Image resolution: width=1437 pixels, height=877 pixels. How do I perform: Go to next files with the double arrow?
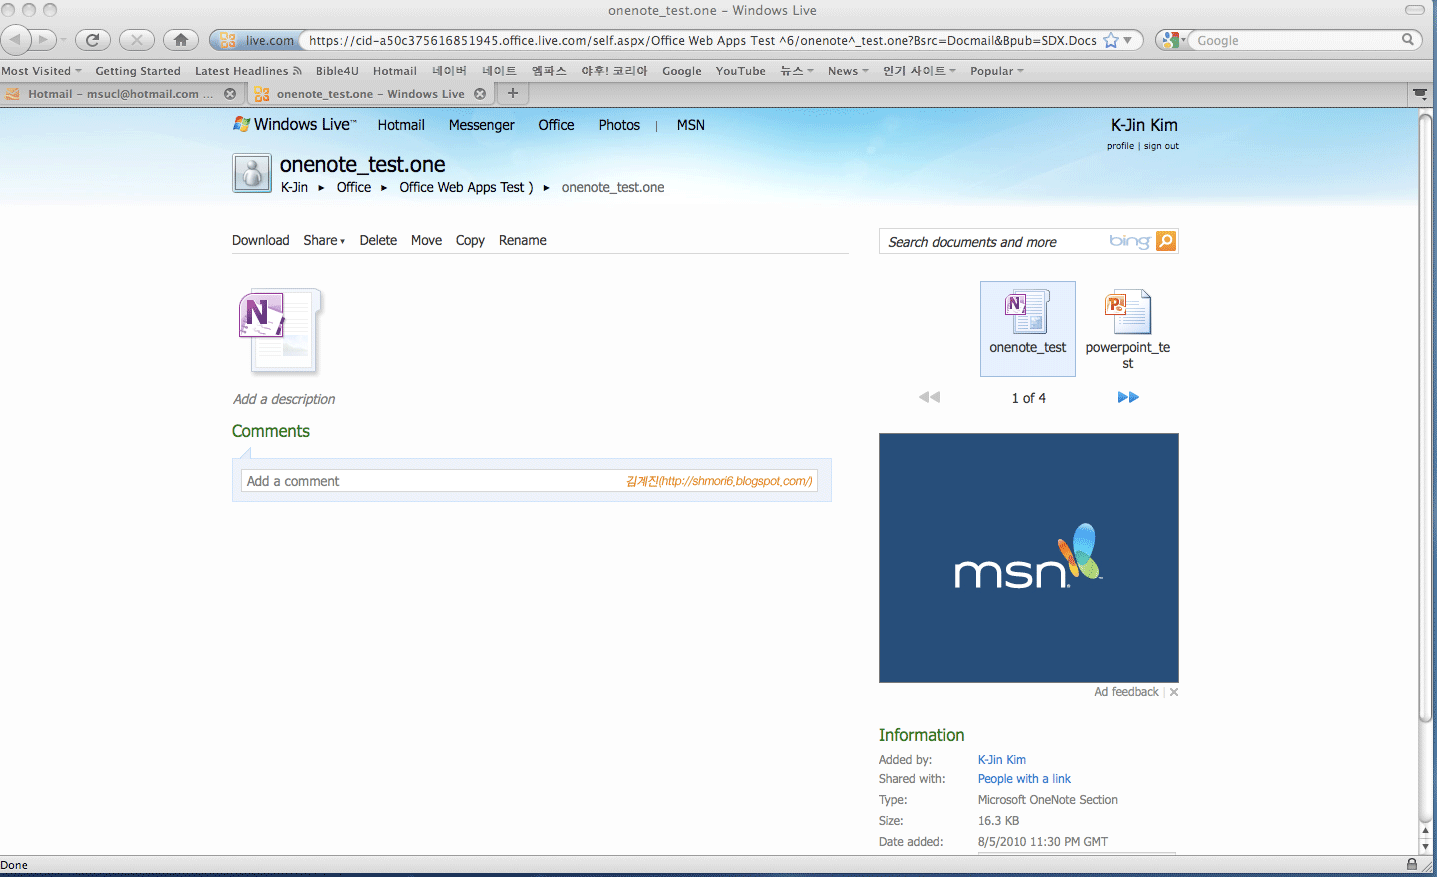(x=1128, y=397)
